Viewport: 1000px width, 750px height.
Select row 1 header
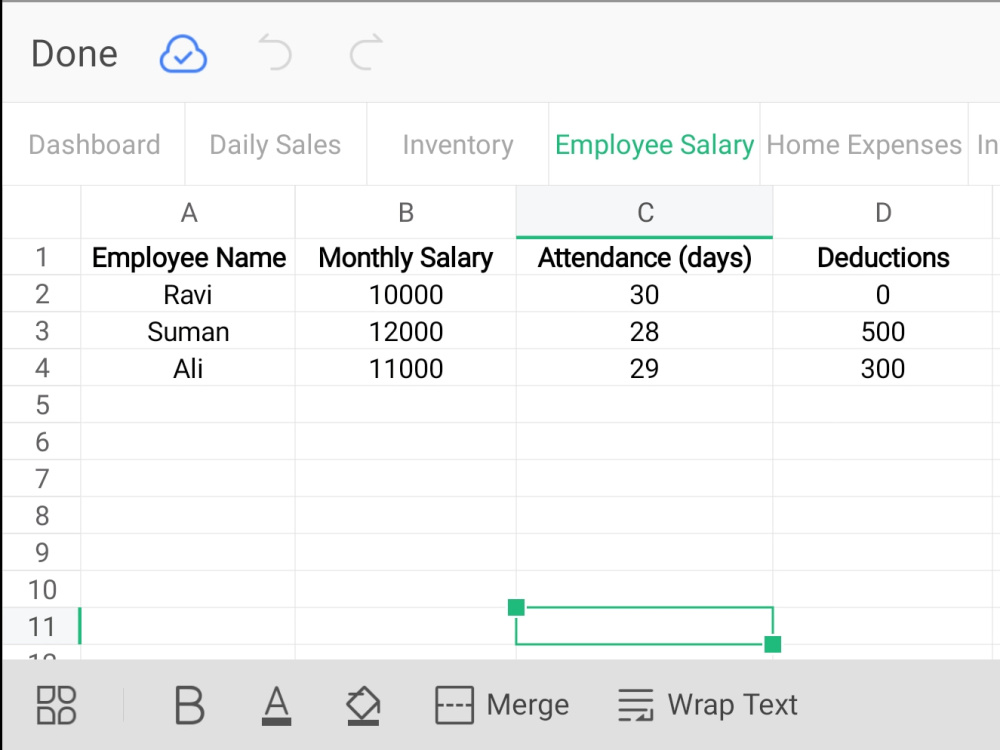click(x=41, y=257)
